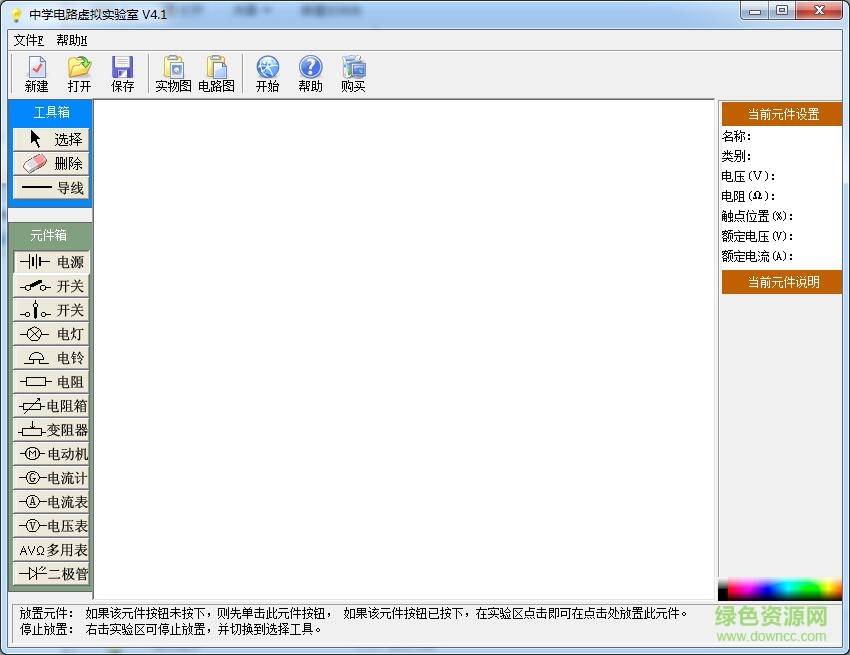The width and height of the screenshot is (850, 655).
Task: Choose the 变阻器 rheostat component
Action: 51,430
